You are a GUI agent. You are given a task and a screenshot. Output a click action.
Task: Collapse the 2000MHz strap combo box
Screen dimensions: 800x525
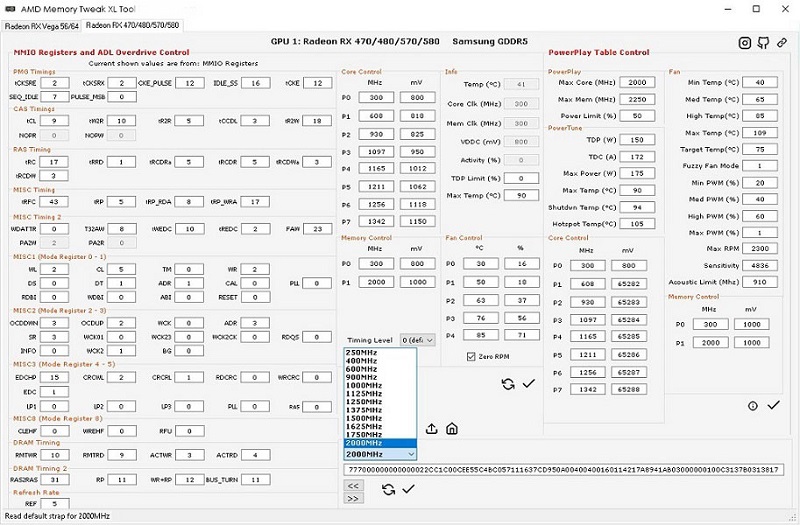(x=409, y=454)
